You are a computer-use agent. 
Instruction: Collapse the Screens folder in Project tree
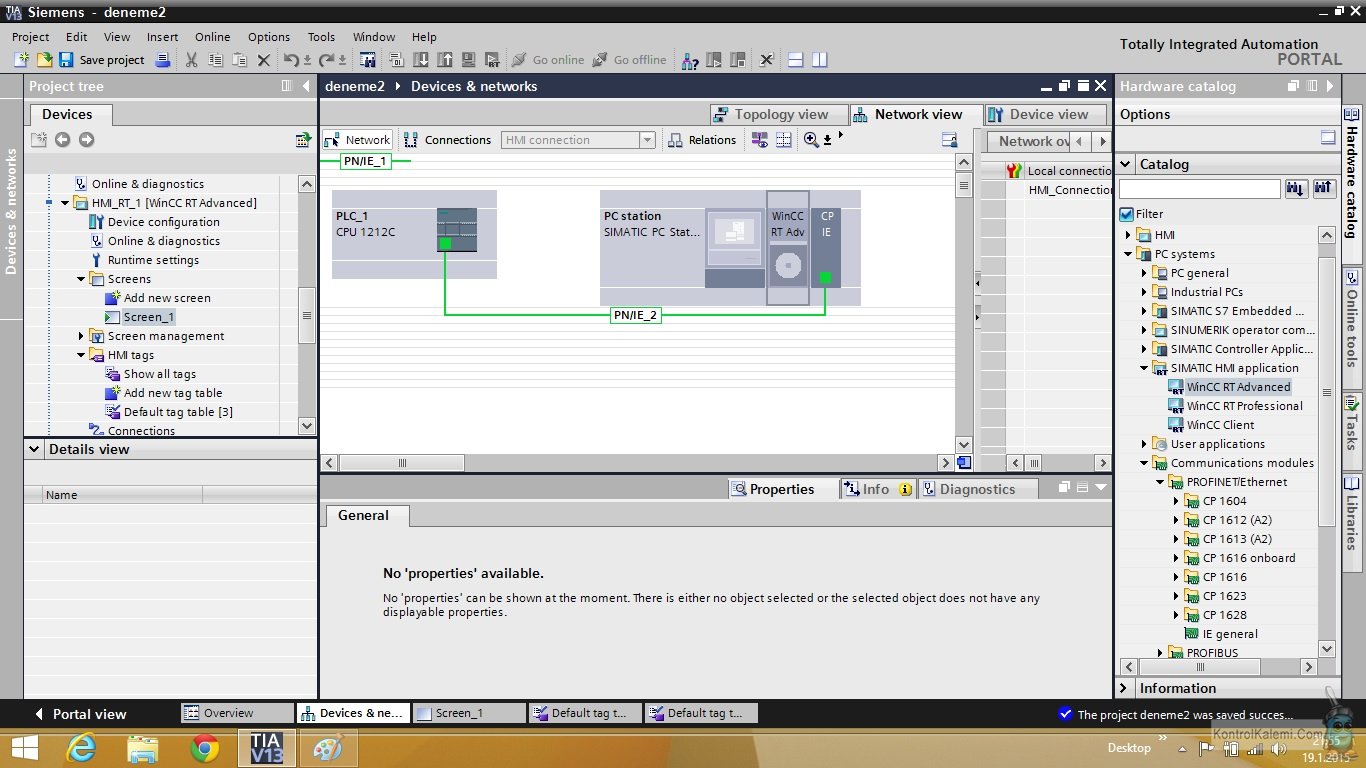coord(81,279)
